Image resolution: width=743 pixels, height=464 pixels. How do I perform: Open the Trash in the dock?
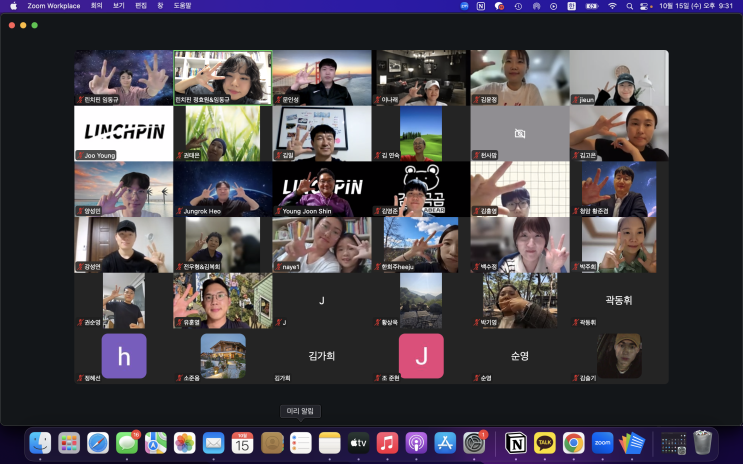(703, 442)
